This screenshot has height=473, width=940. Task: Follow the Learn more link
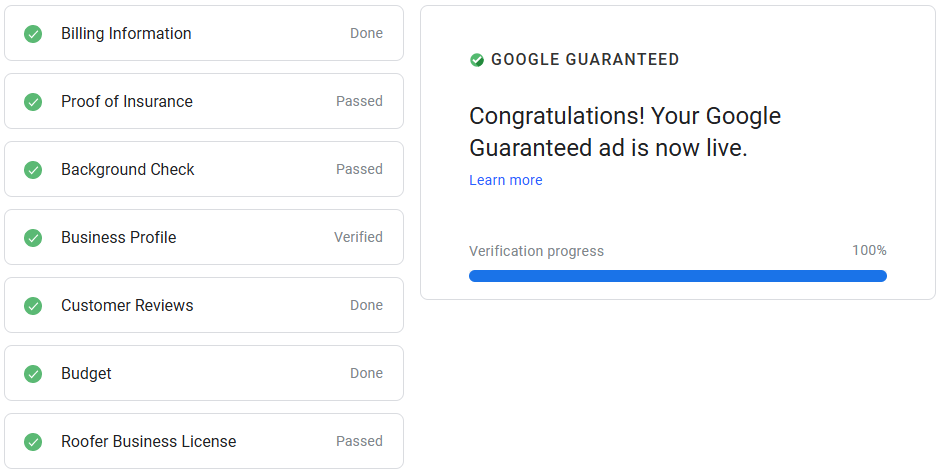click(506, 181)
